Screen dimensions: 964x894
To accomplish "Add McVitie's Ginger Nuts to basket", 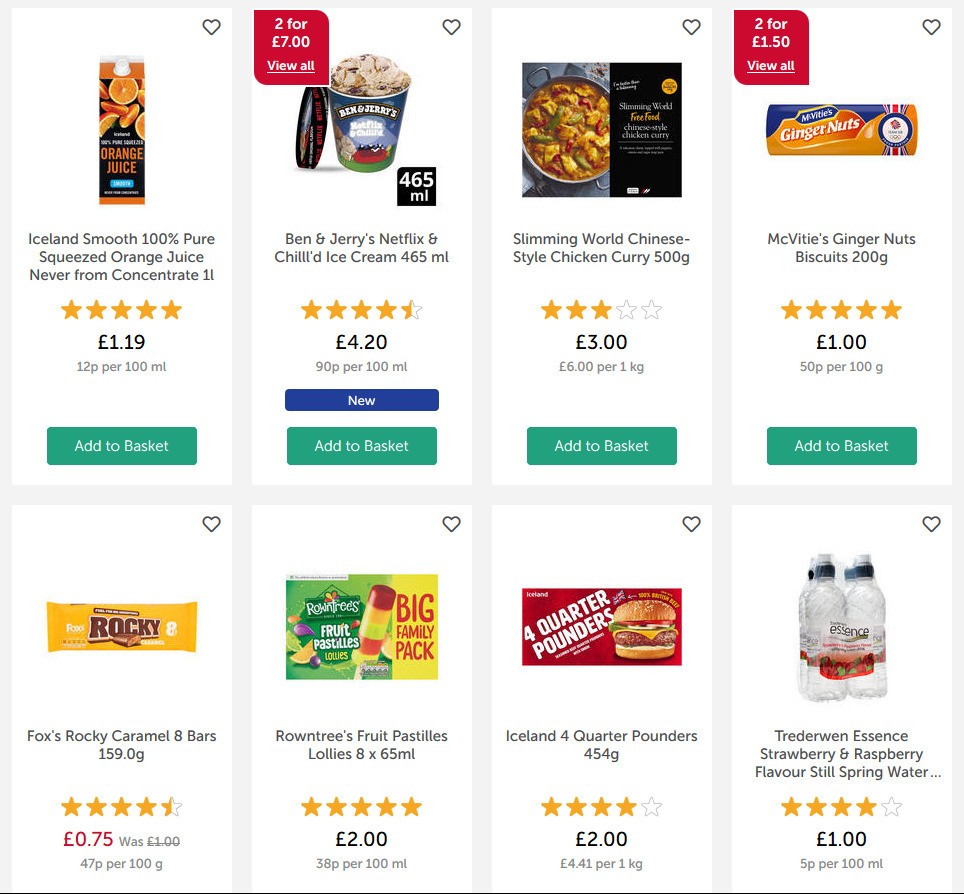I will 841,446.
